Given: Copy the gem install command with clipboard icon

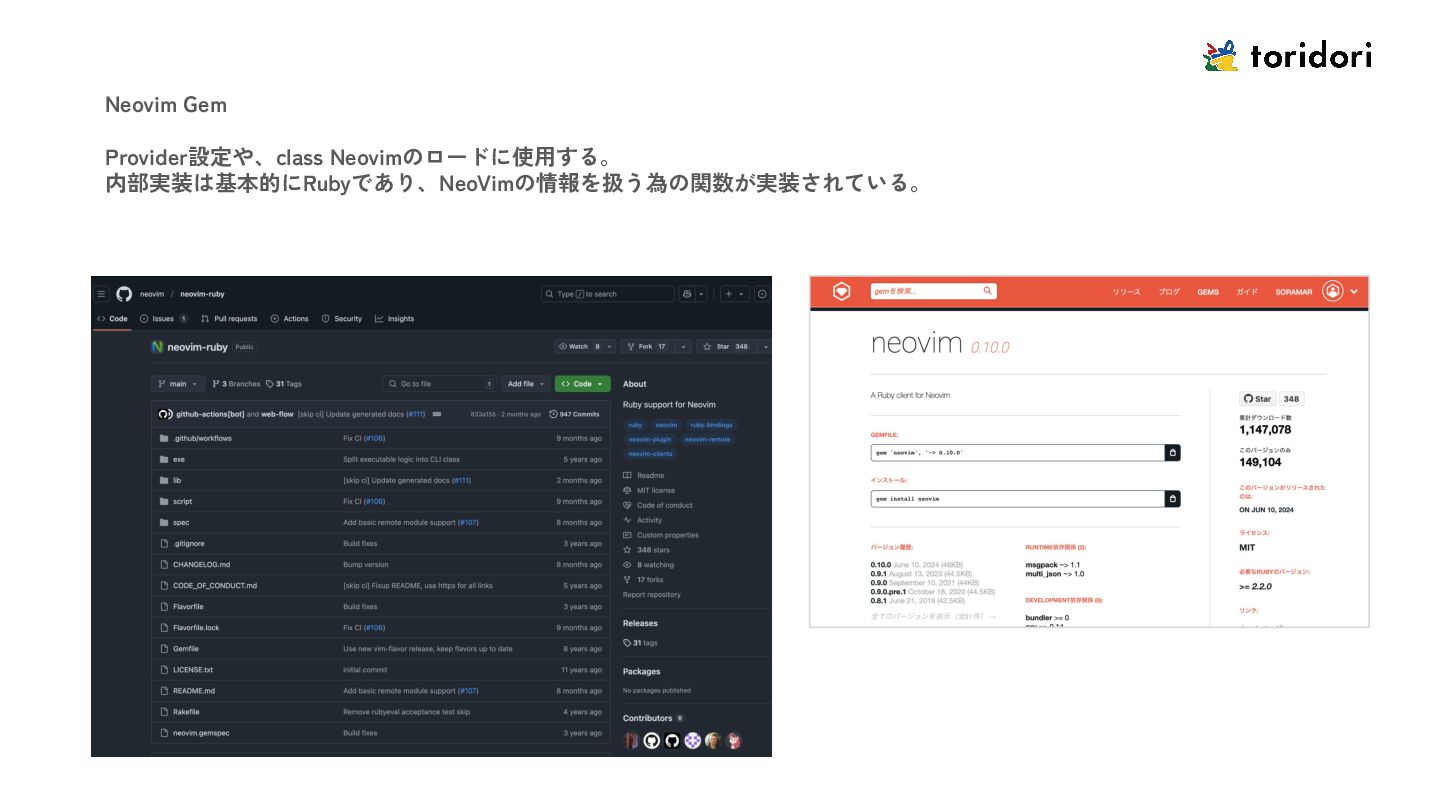Looking at the screenshot, I should pos(1173,498).
